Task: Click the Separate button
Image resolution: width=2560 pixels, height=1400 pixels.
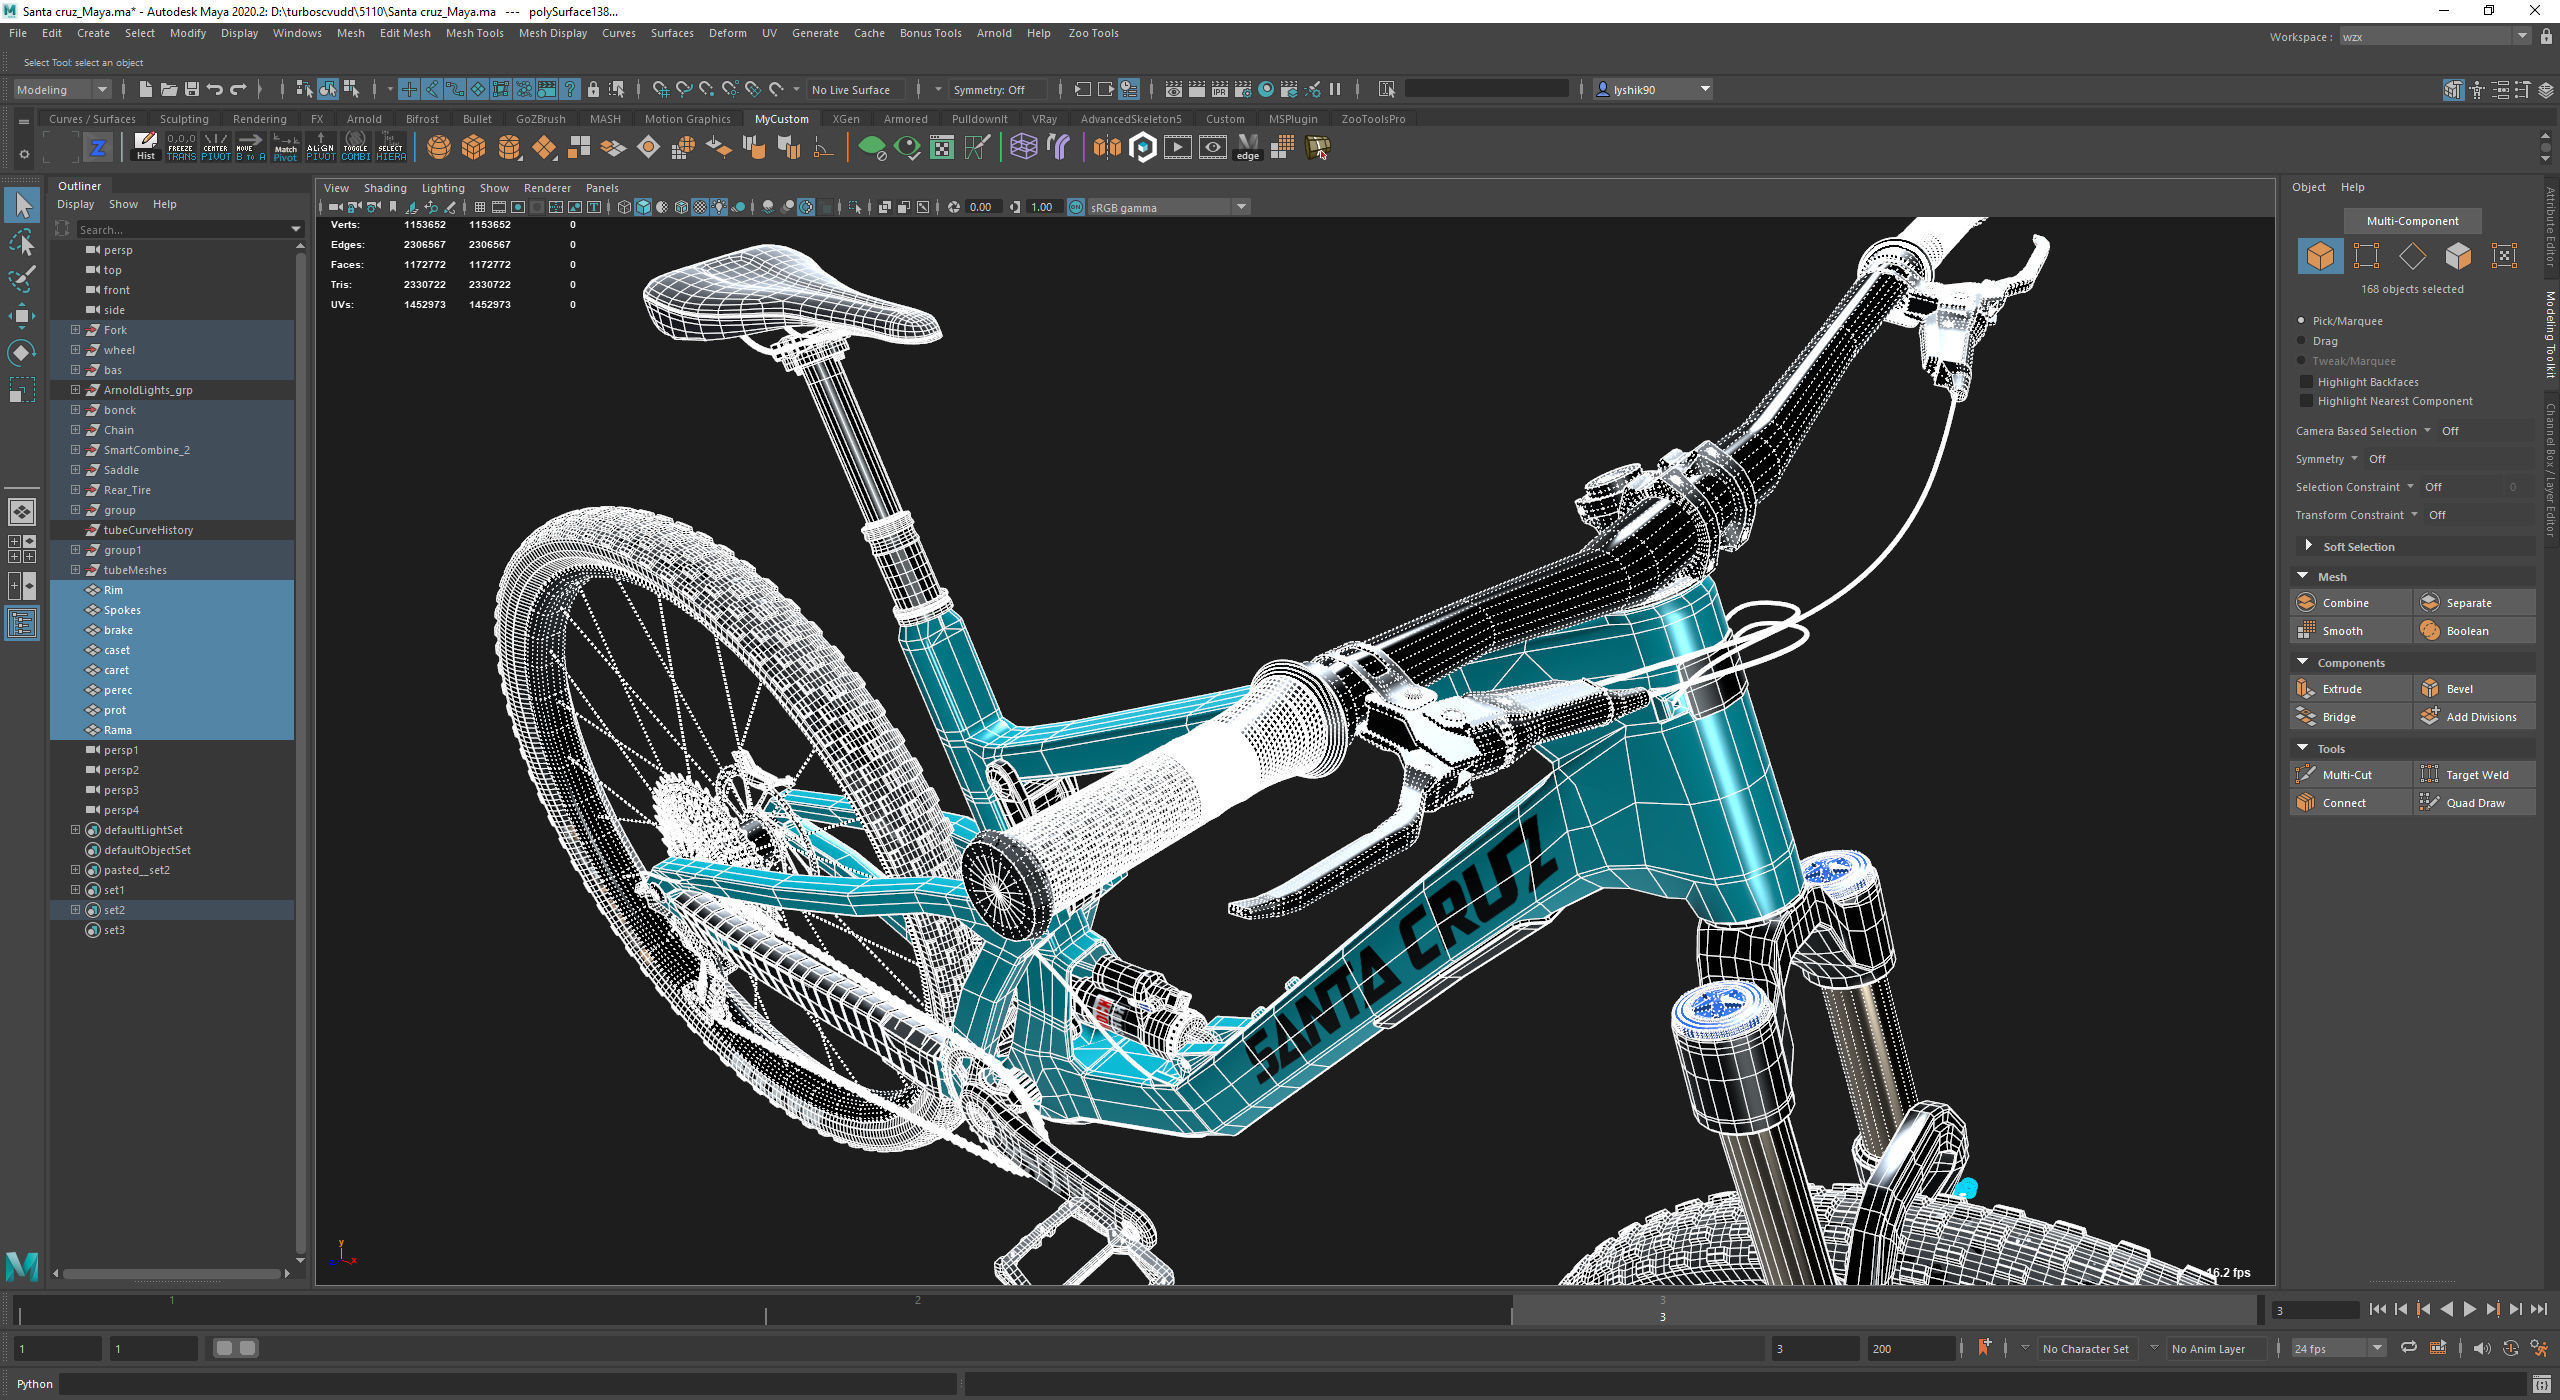Action: coord(2474,603)
